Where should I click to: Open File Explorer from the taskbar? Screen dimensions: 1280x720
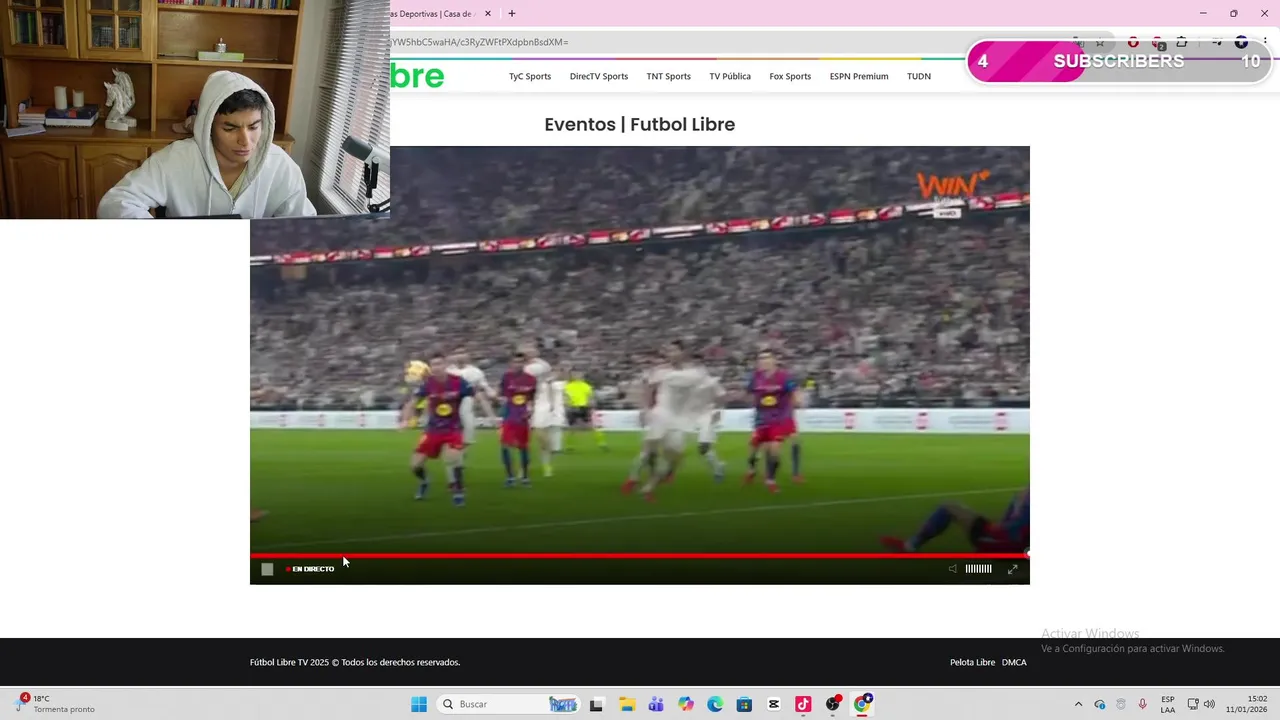pos(626,704)
